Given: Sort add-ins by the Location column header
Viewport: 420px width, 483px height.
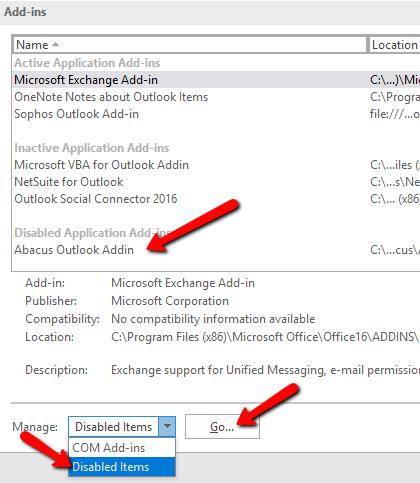Looking at the screenshot, I should point(395,45).
